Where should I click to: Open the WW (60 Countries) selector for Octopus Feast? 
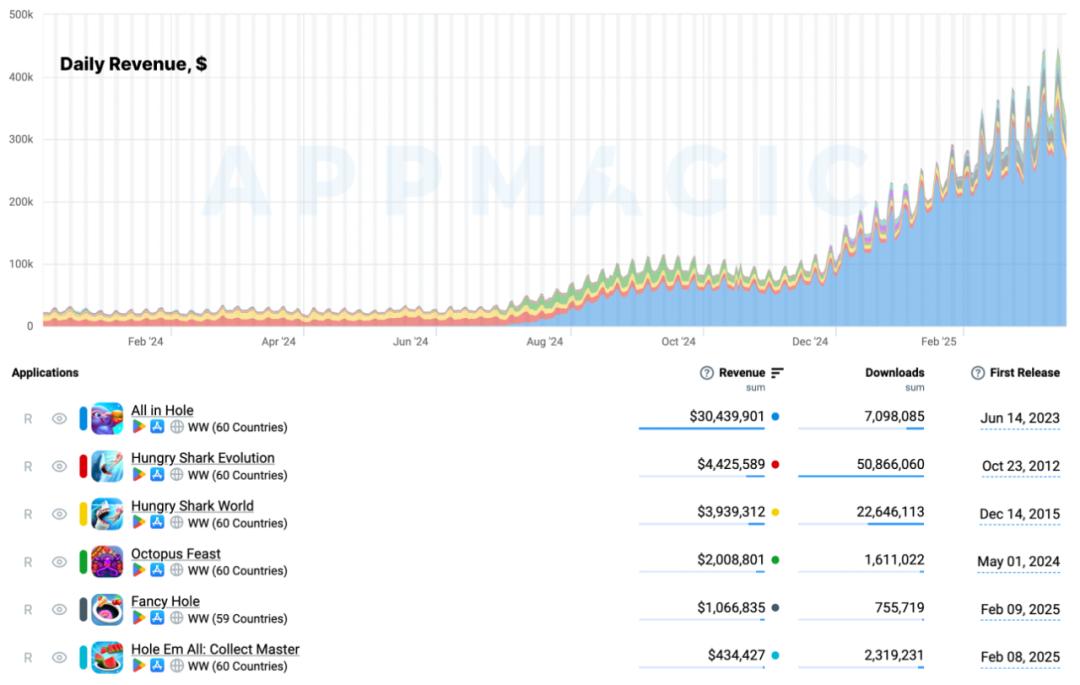pyautogui.click(x=237, y=570)
